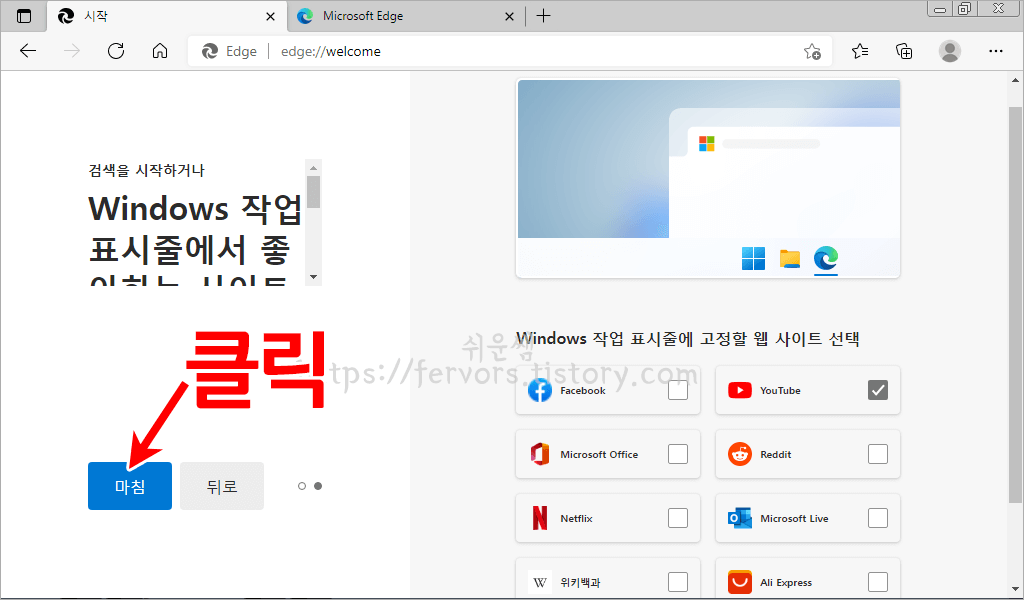Open the Collections icon
1024x600 pixels.
coord(904,51)
